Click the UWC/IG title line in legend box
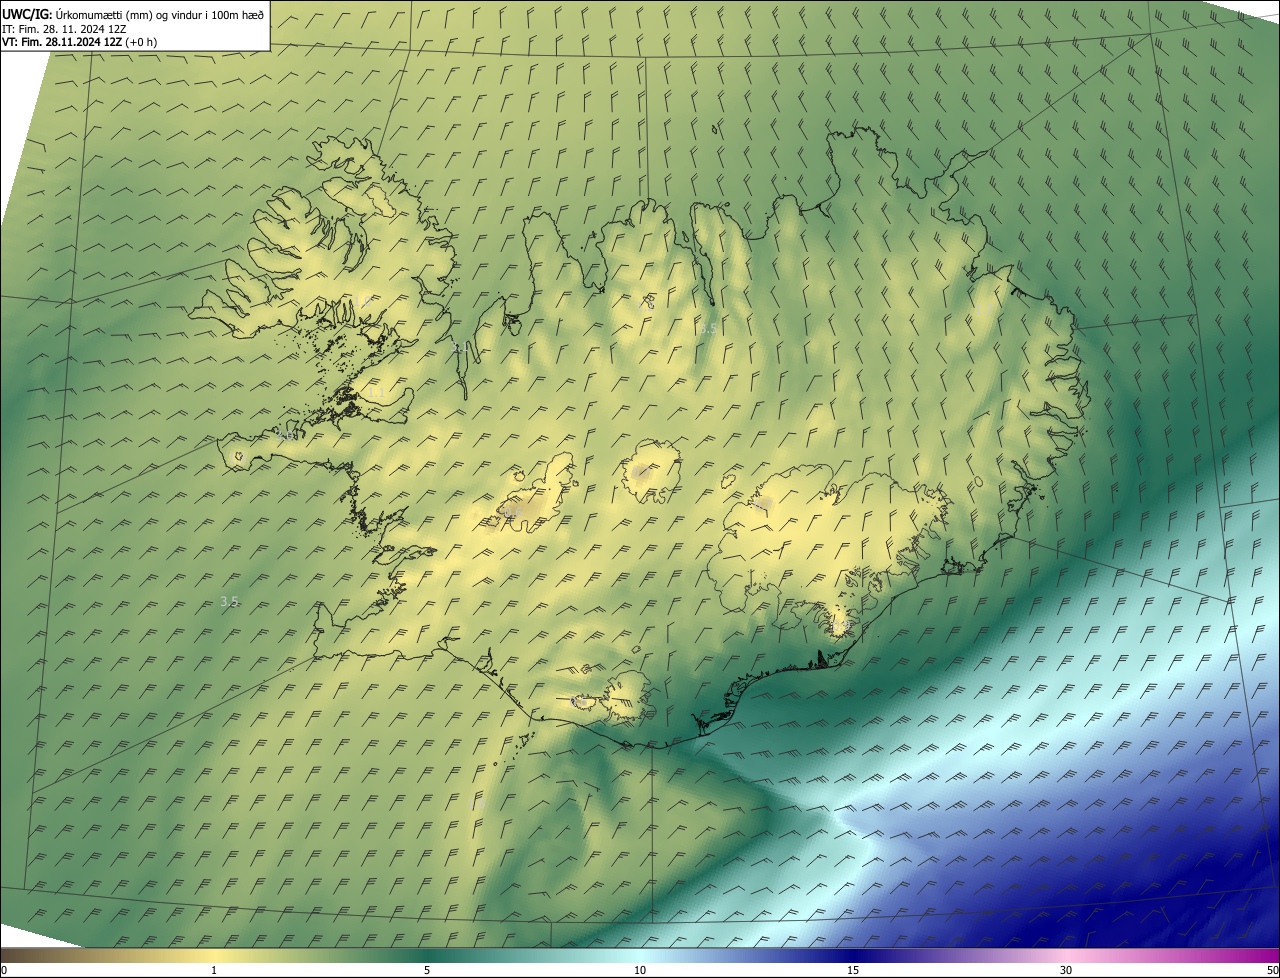 133,14
